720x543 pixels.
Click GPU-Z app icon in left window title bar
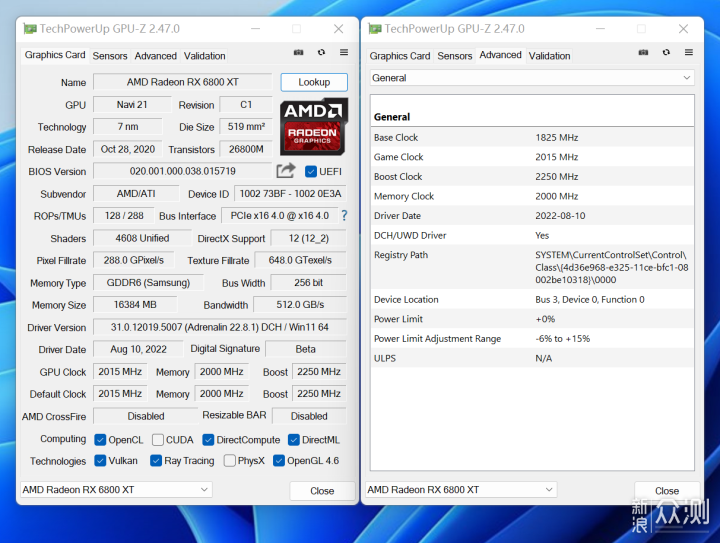coord(30,29)
